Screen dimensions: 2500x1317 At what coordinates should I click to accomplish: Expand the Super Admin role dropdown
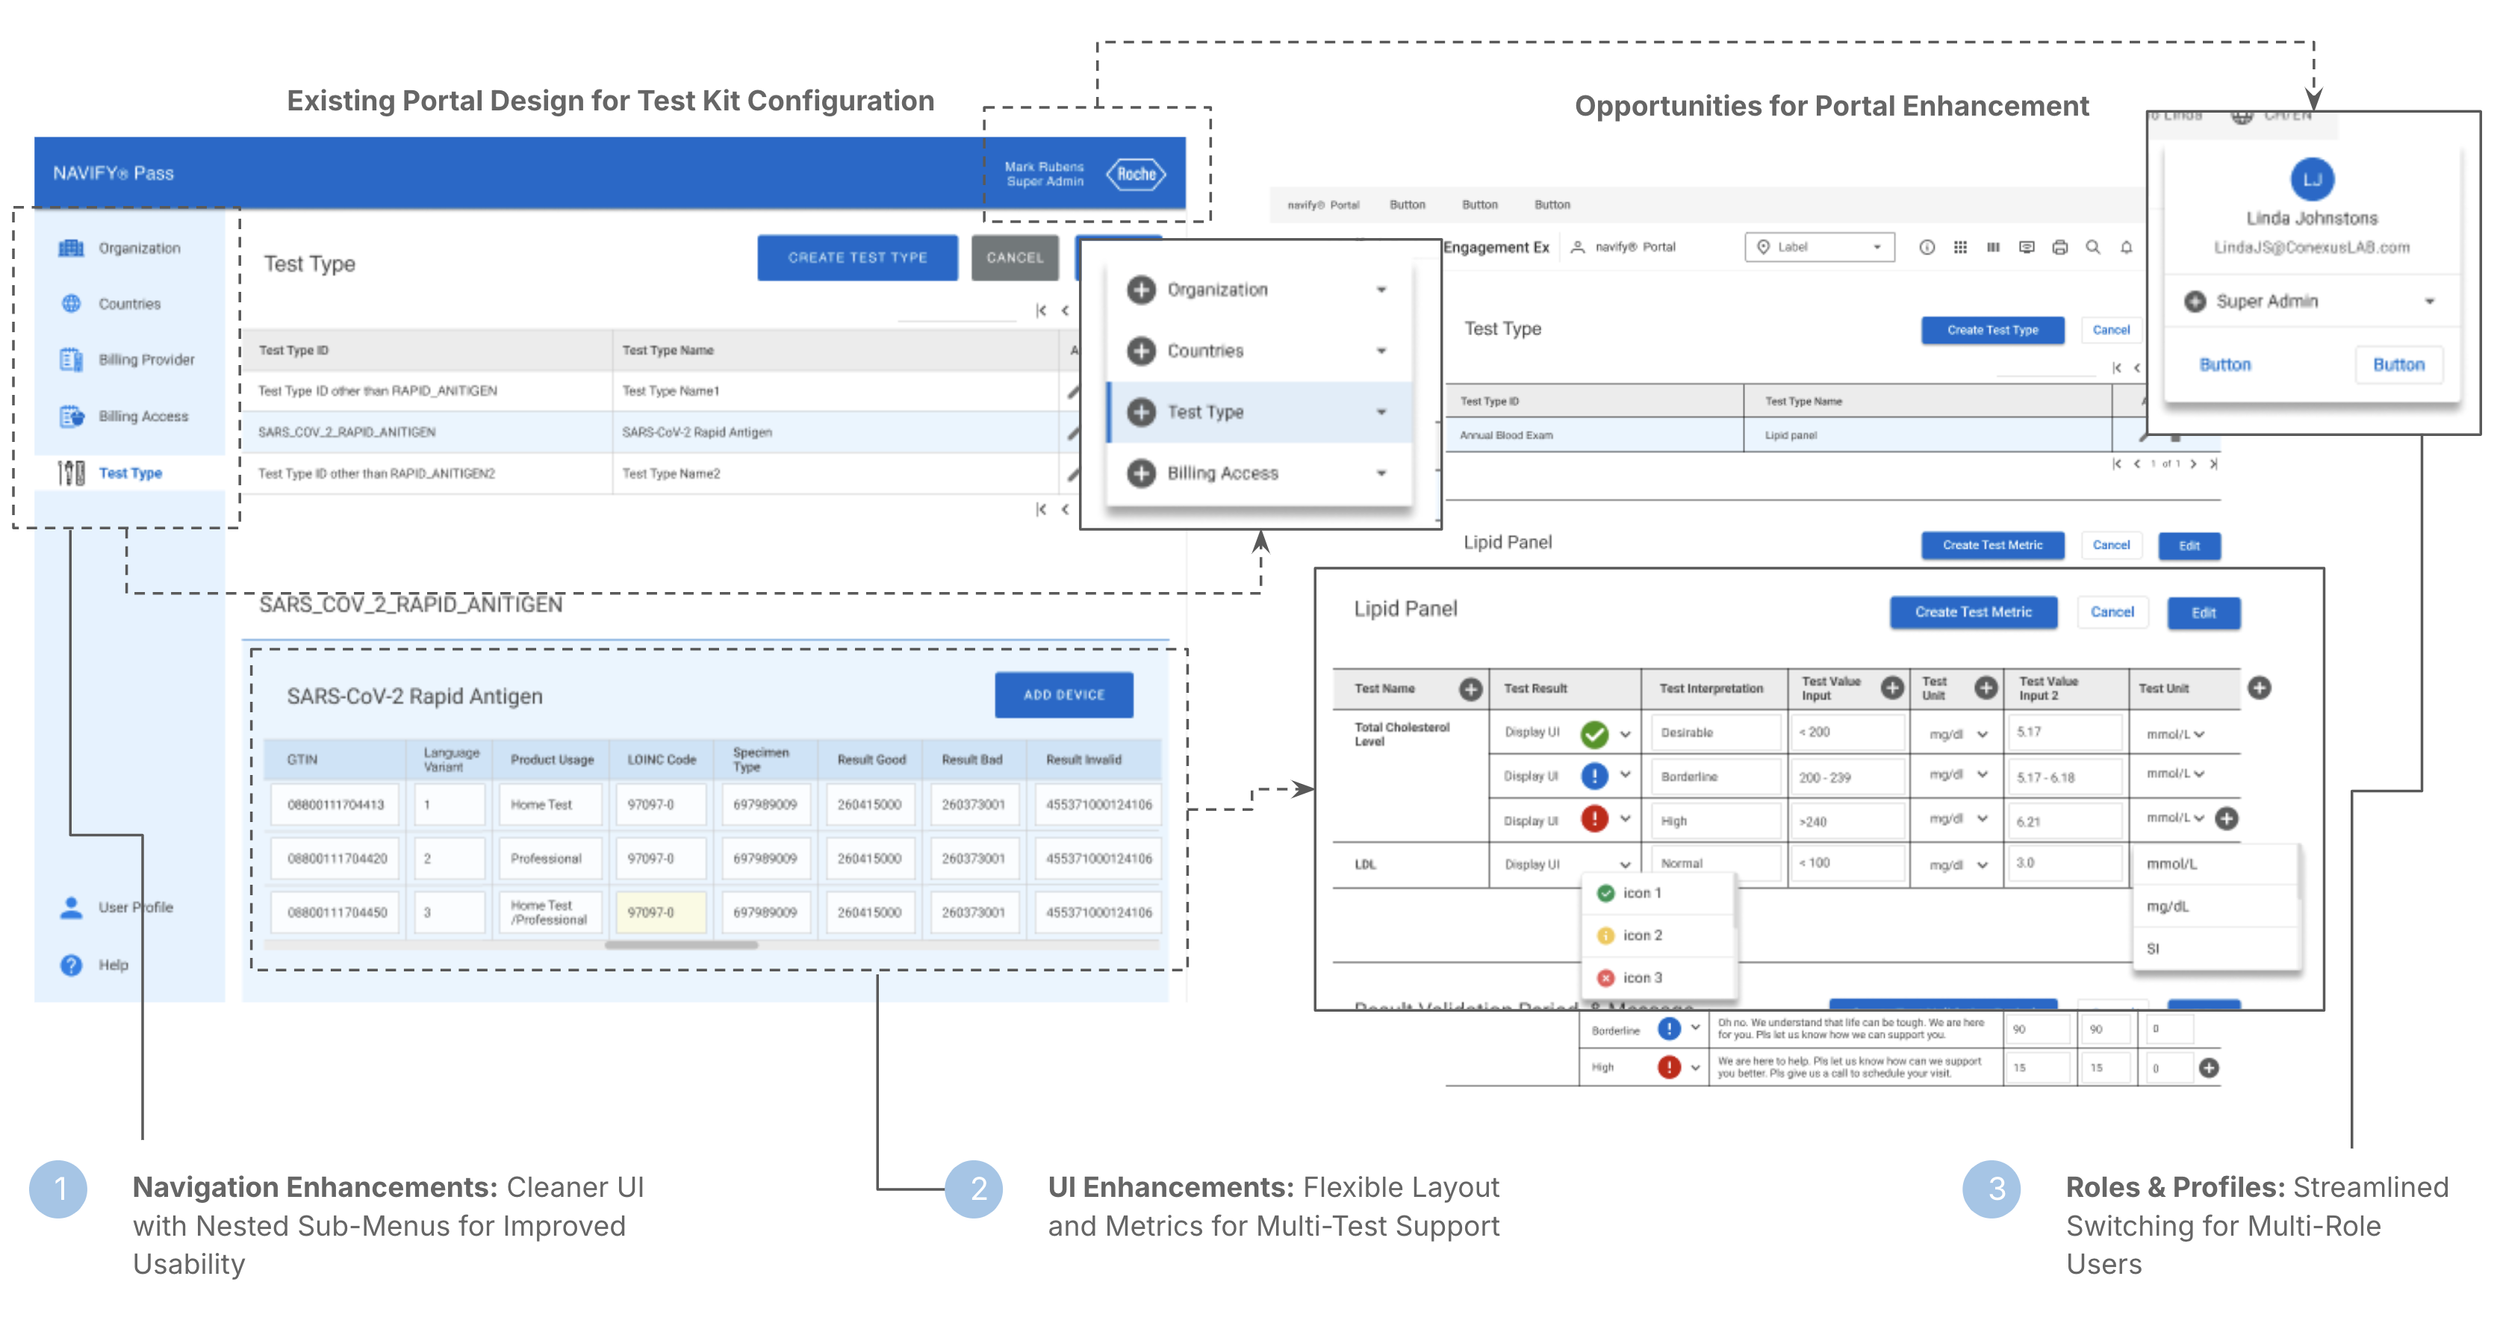click(2429, 301)
